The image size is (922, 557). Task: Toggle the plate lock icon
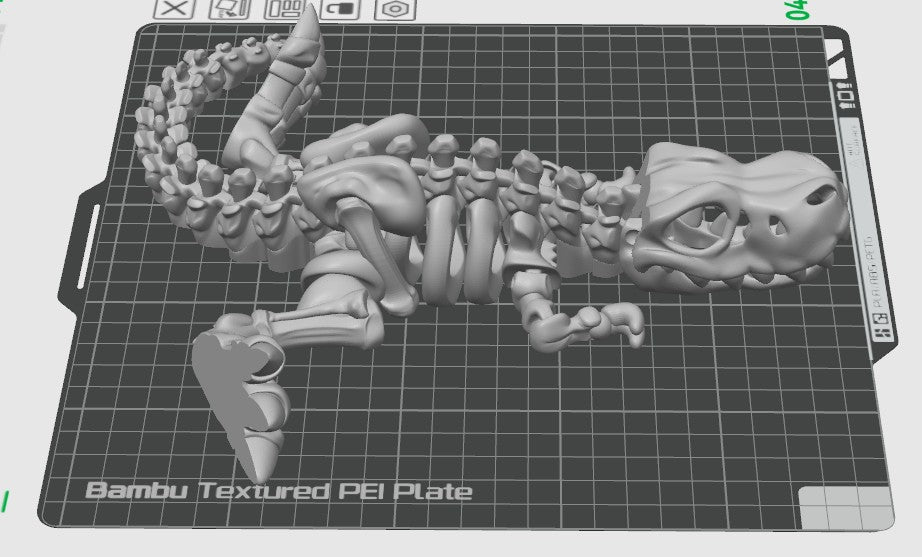click(341, 9)
